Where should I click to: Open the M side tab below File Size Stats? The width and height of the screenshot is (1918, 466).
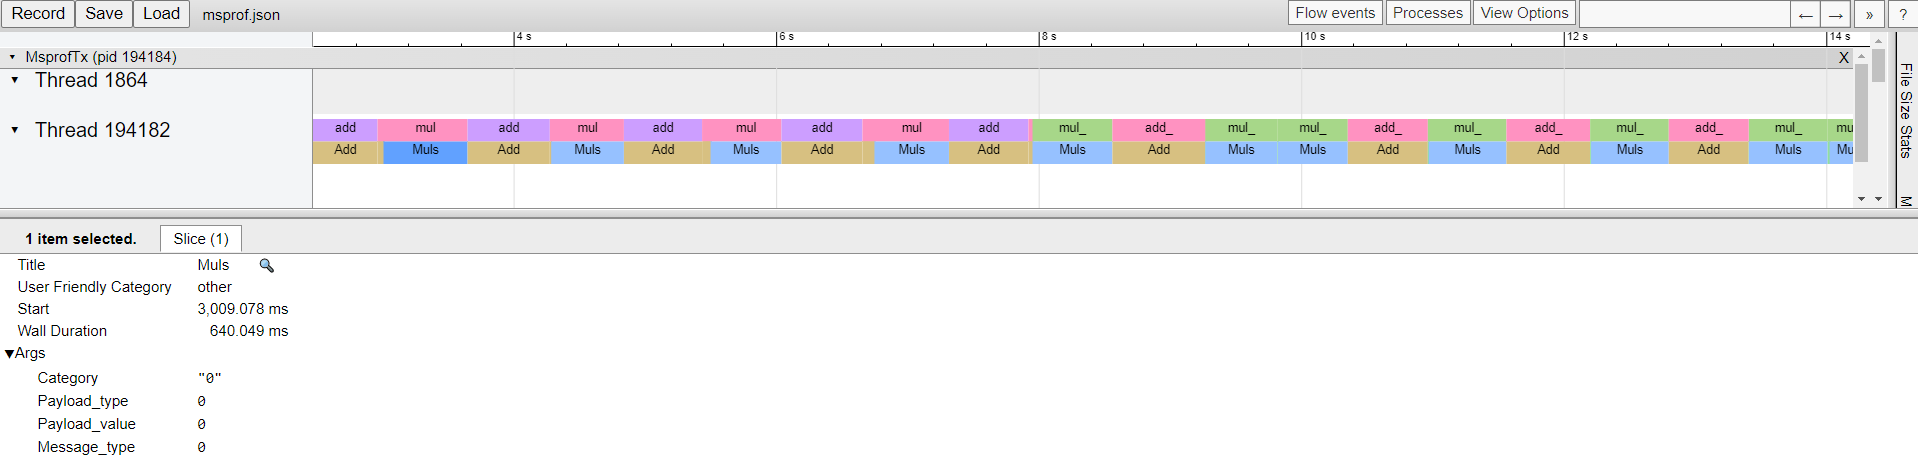[x=1906, y=201]
